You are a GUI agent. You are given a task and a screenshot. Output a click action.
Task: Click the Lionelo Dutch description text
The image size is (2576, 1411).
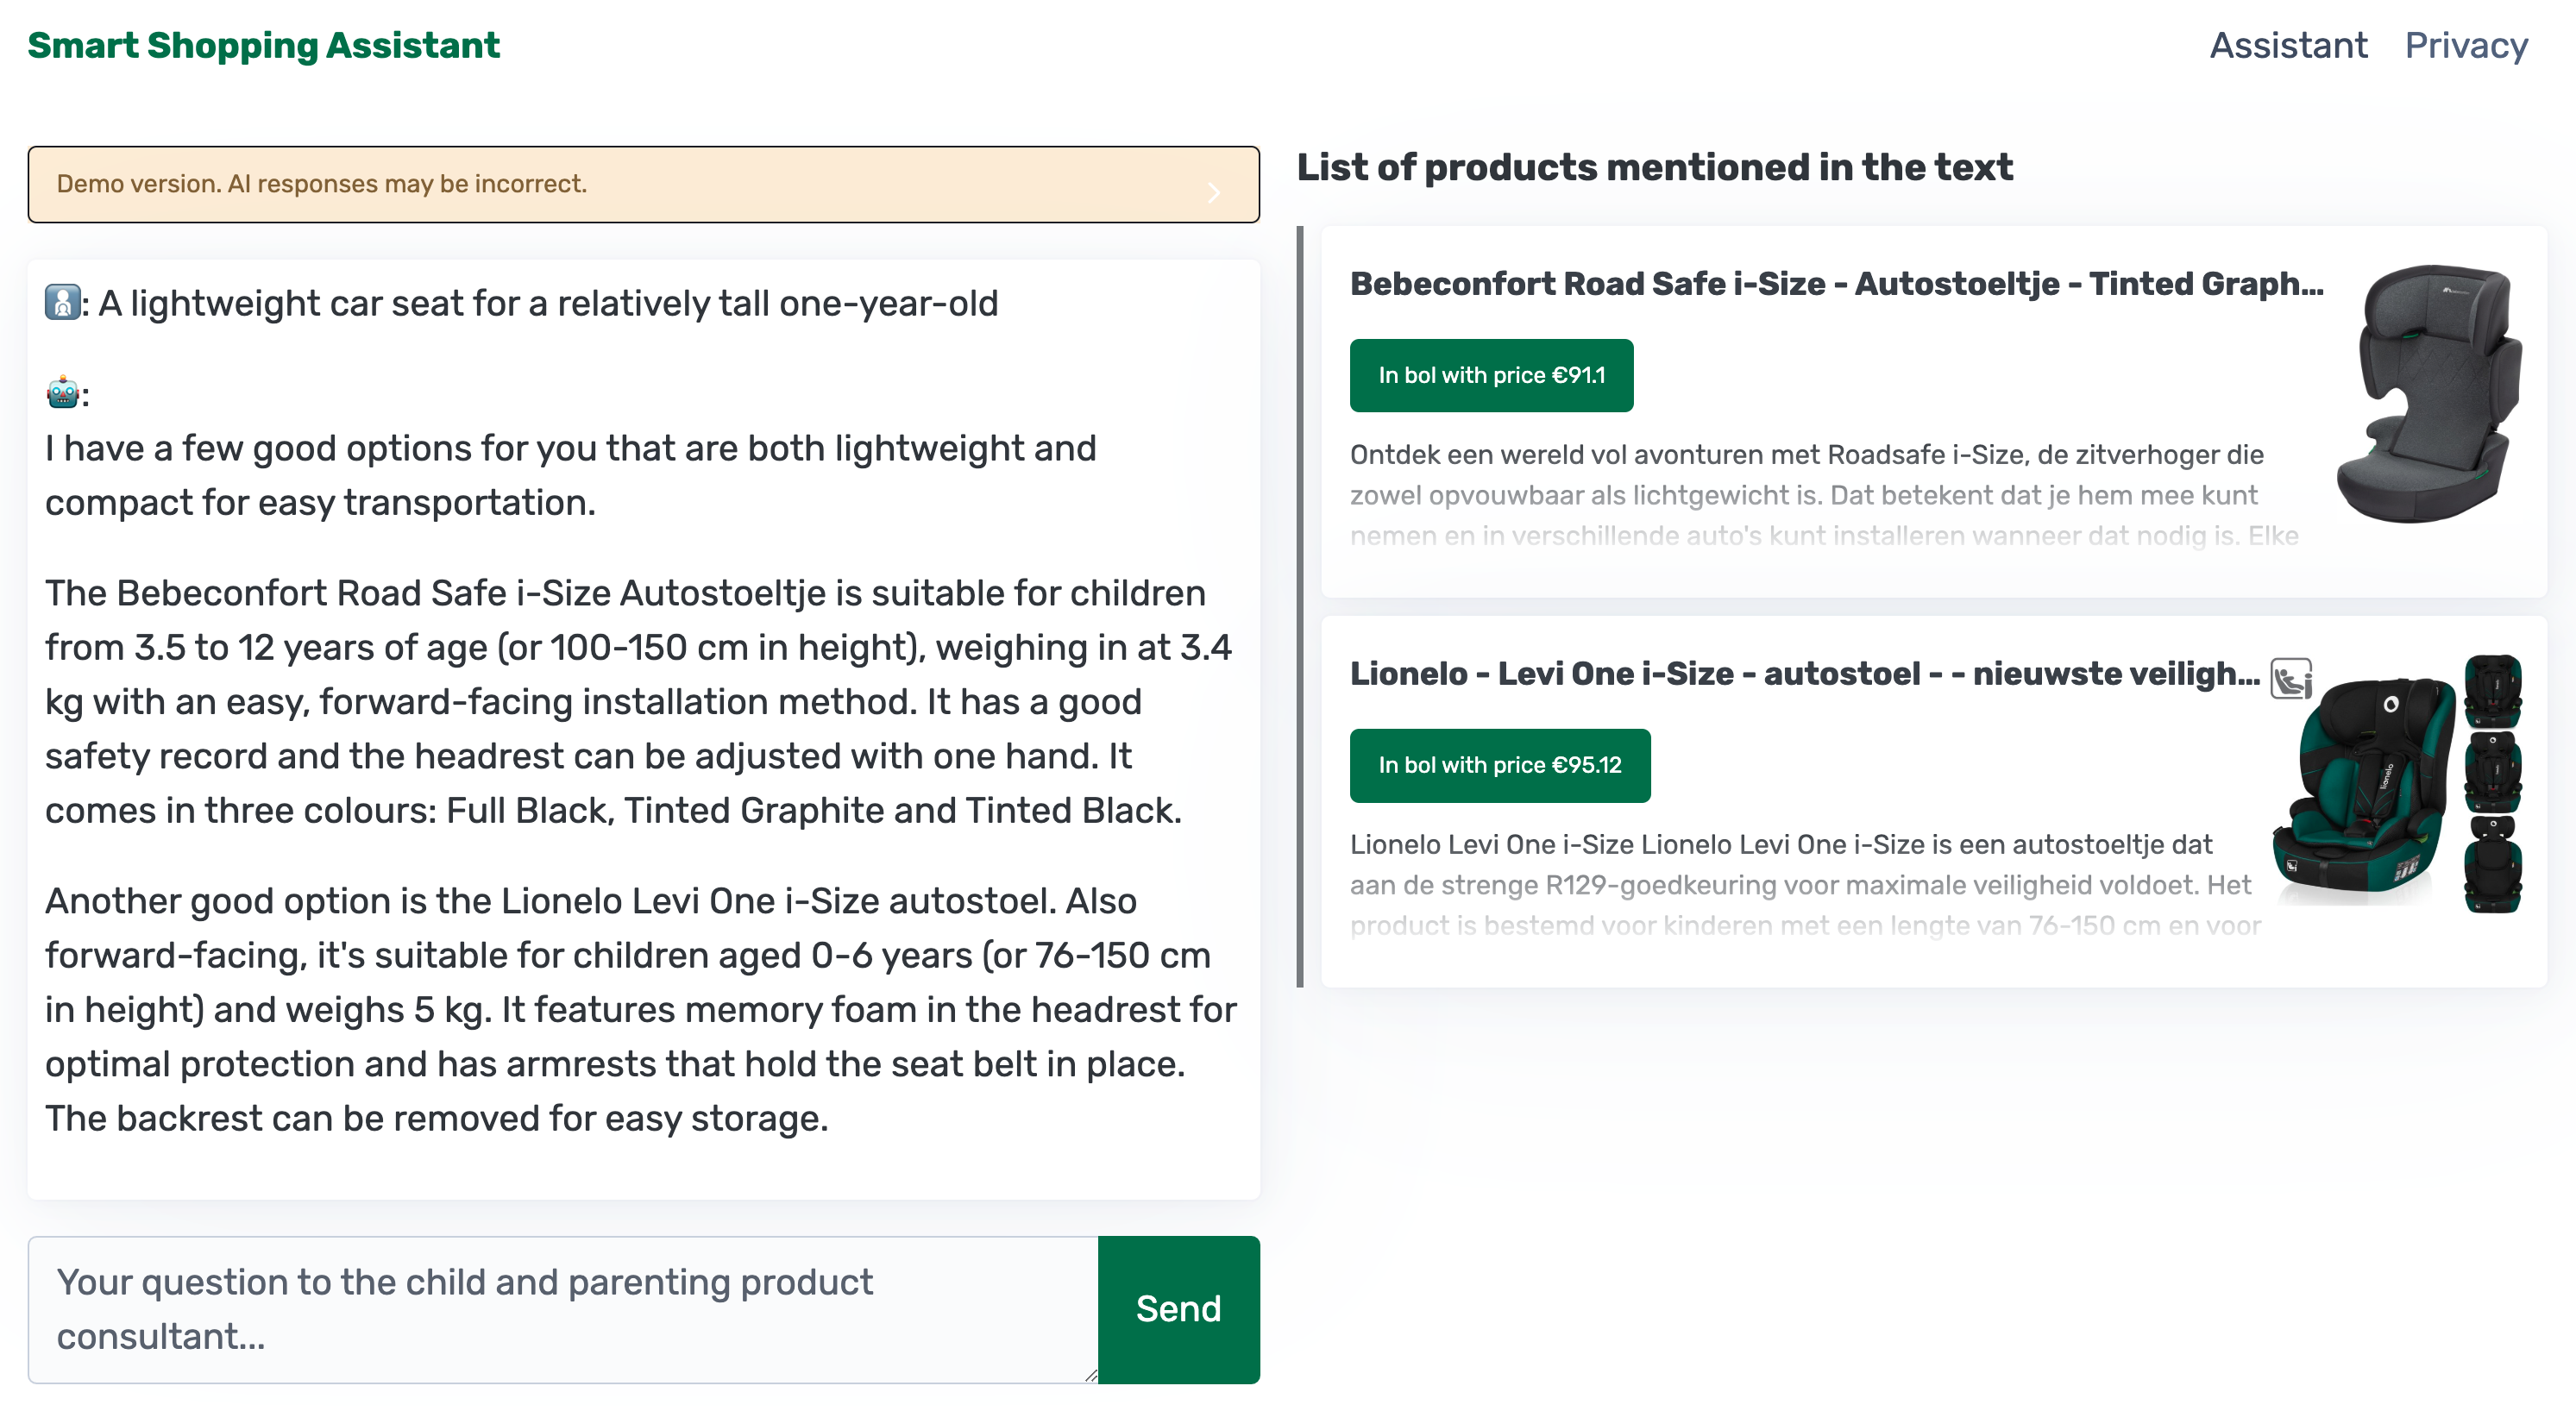coord(1805,885)
